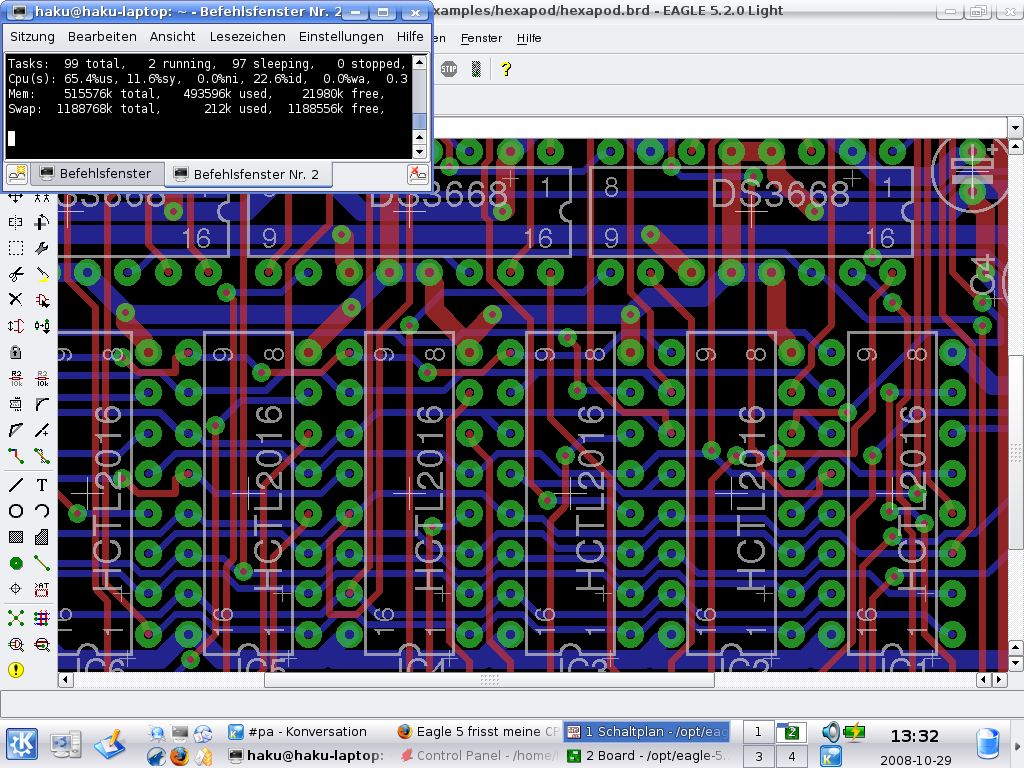Select the Lock tool
This screenshot has width=1024, height=768.
coord(16,353)
